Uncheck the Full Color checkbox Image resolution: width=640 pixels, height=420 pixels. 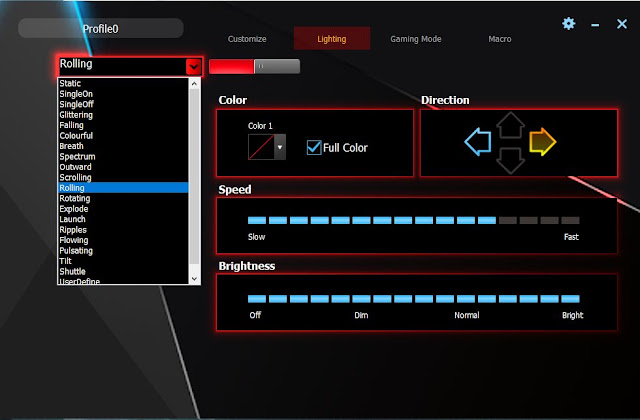pyautogui.click(x=314, y=147)
